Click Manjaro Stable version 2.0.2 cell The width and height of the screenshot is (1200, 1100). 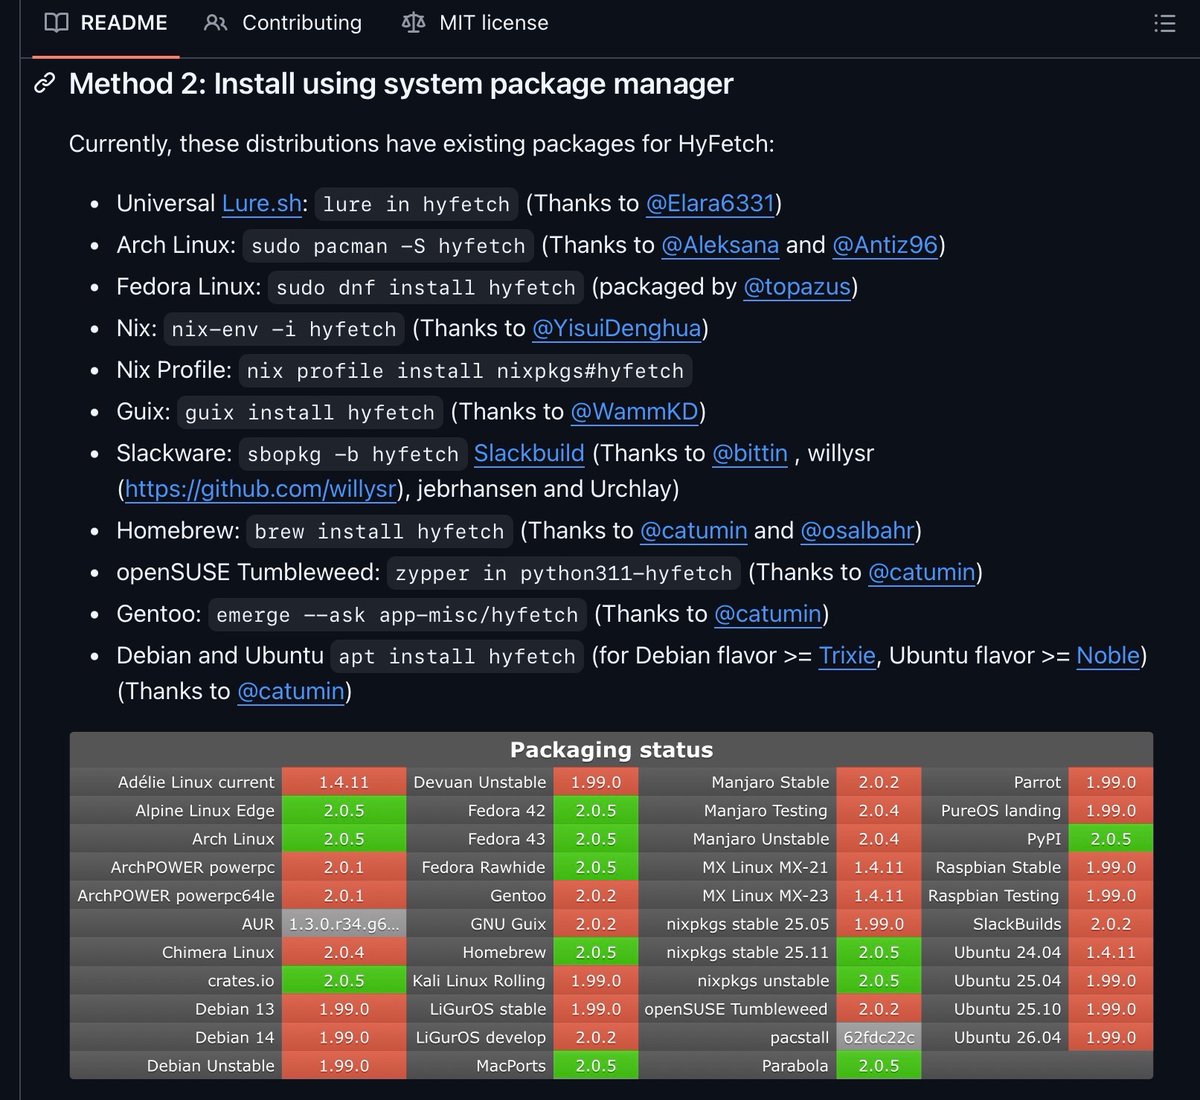pyautogui.click(x=879, y=782)
